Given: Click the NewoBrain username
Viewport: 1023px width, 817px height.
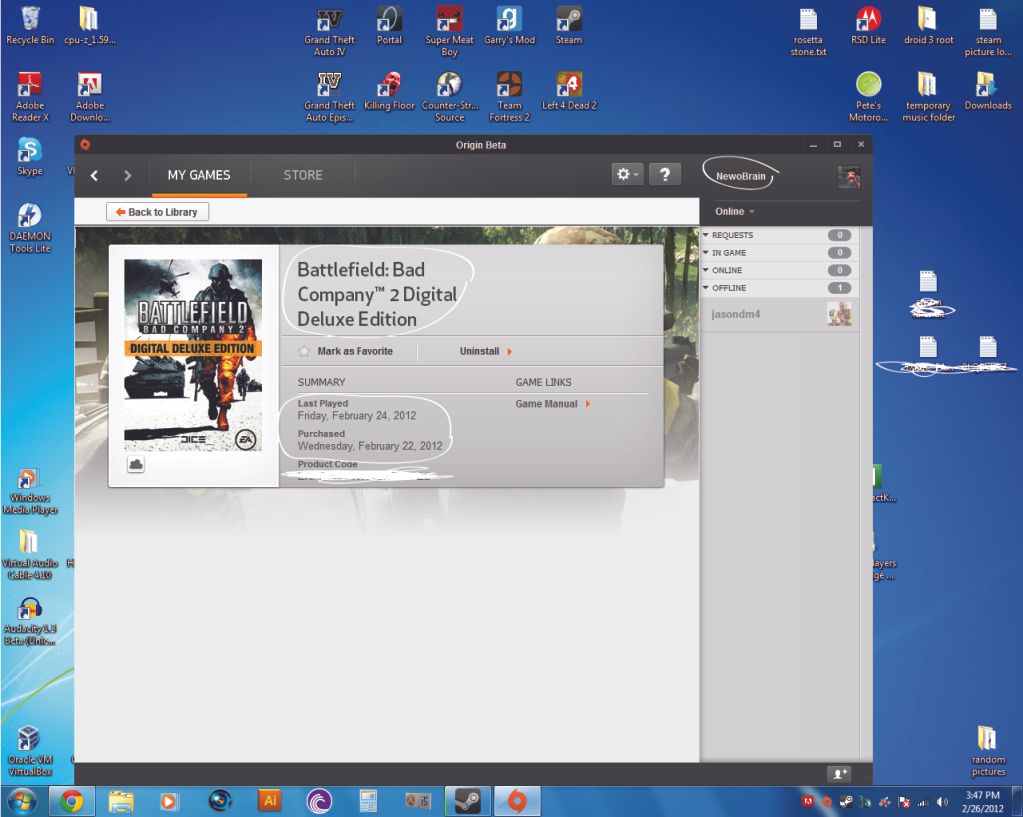Looking at the screenshot, I should point(741,176).
